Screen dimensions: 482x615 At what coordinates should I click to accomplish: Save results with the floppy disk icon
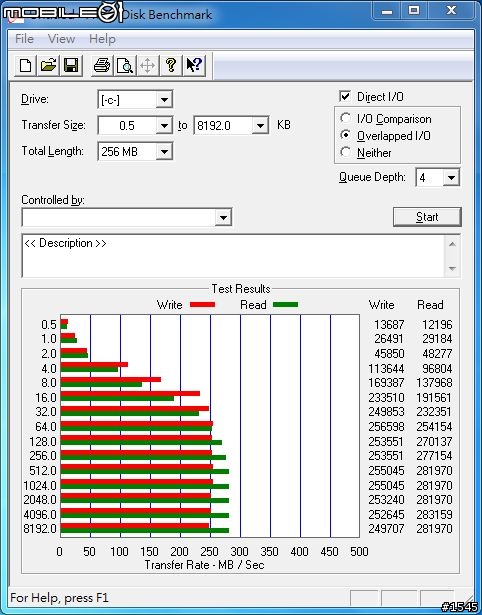tap(71, 65)
